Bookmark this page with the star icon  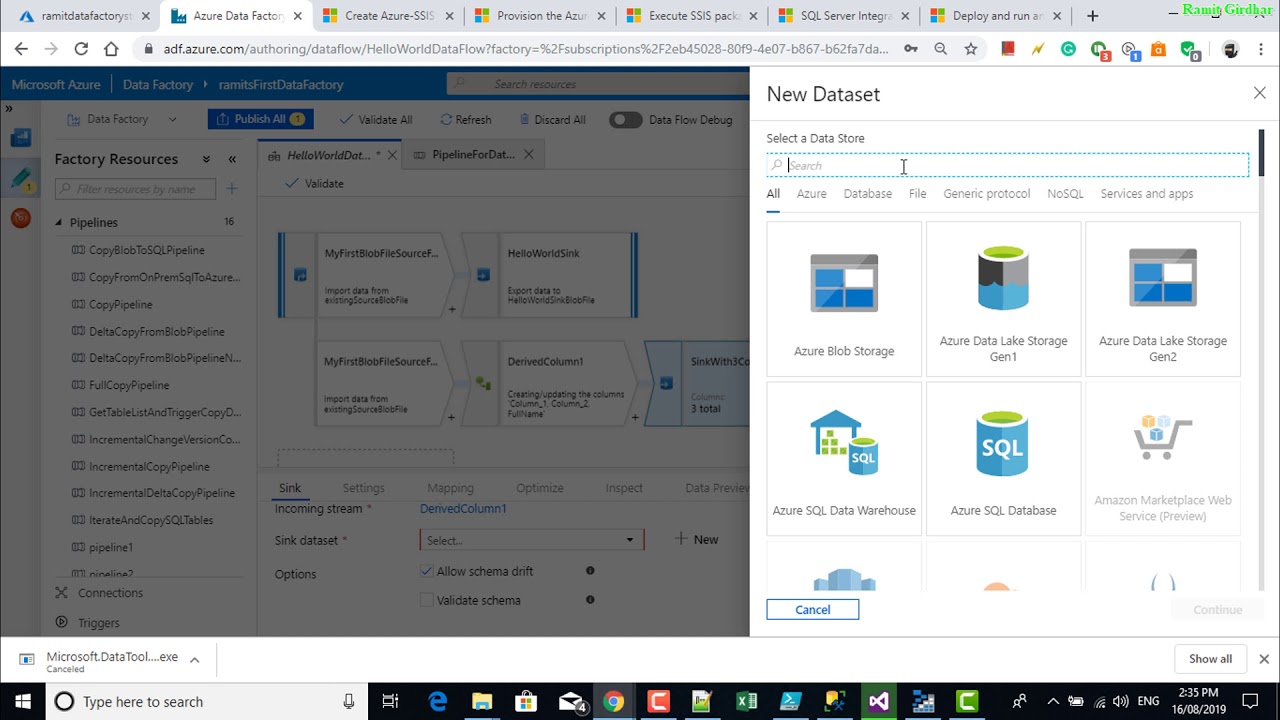tap(970, 49)
